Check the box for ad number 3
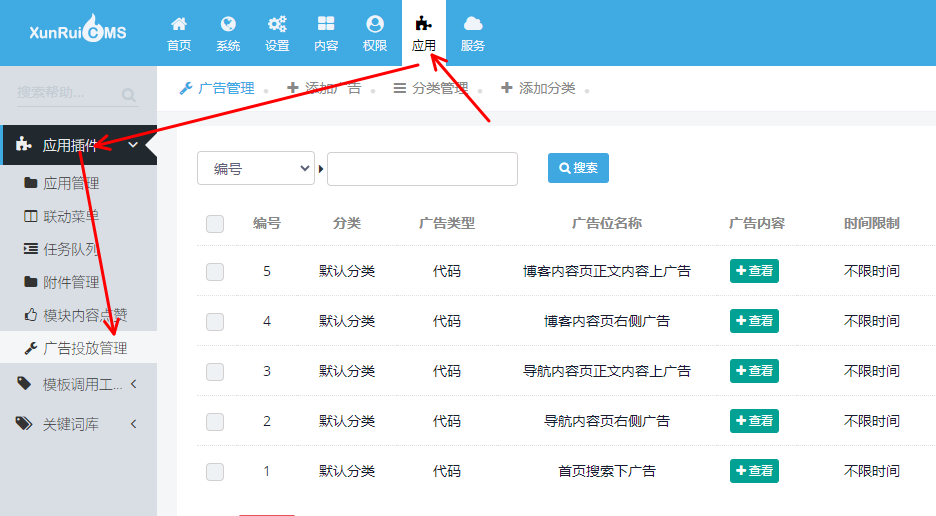Screen dimensions: 936x516 click(x=215, y=371)
